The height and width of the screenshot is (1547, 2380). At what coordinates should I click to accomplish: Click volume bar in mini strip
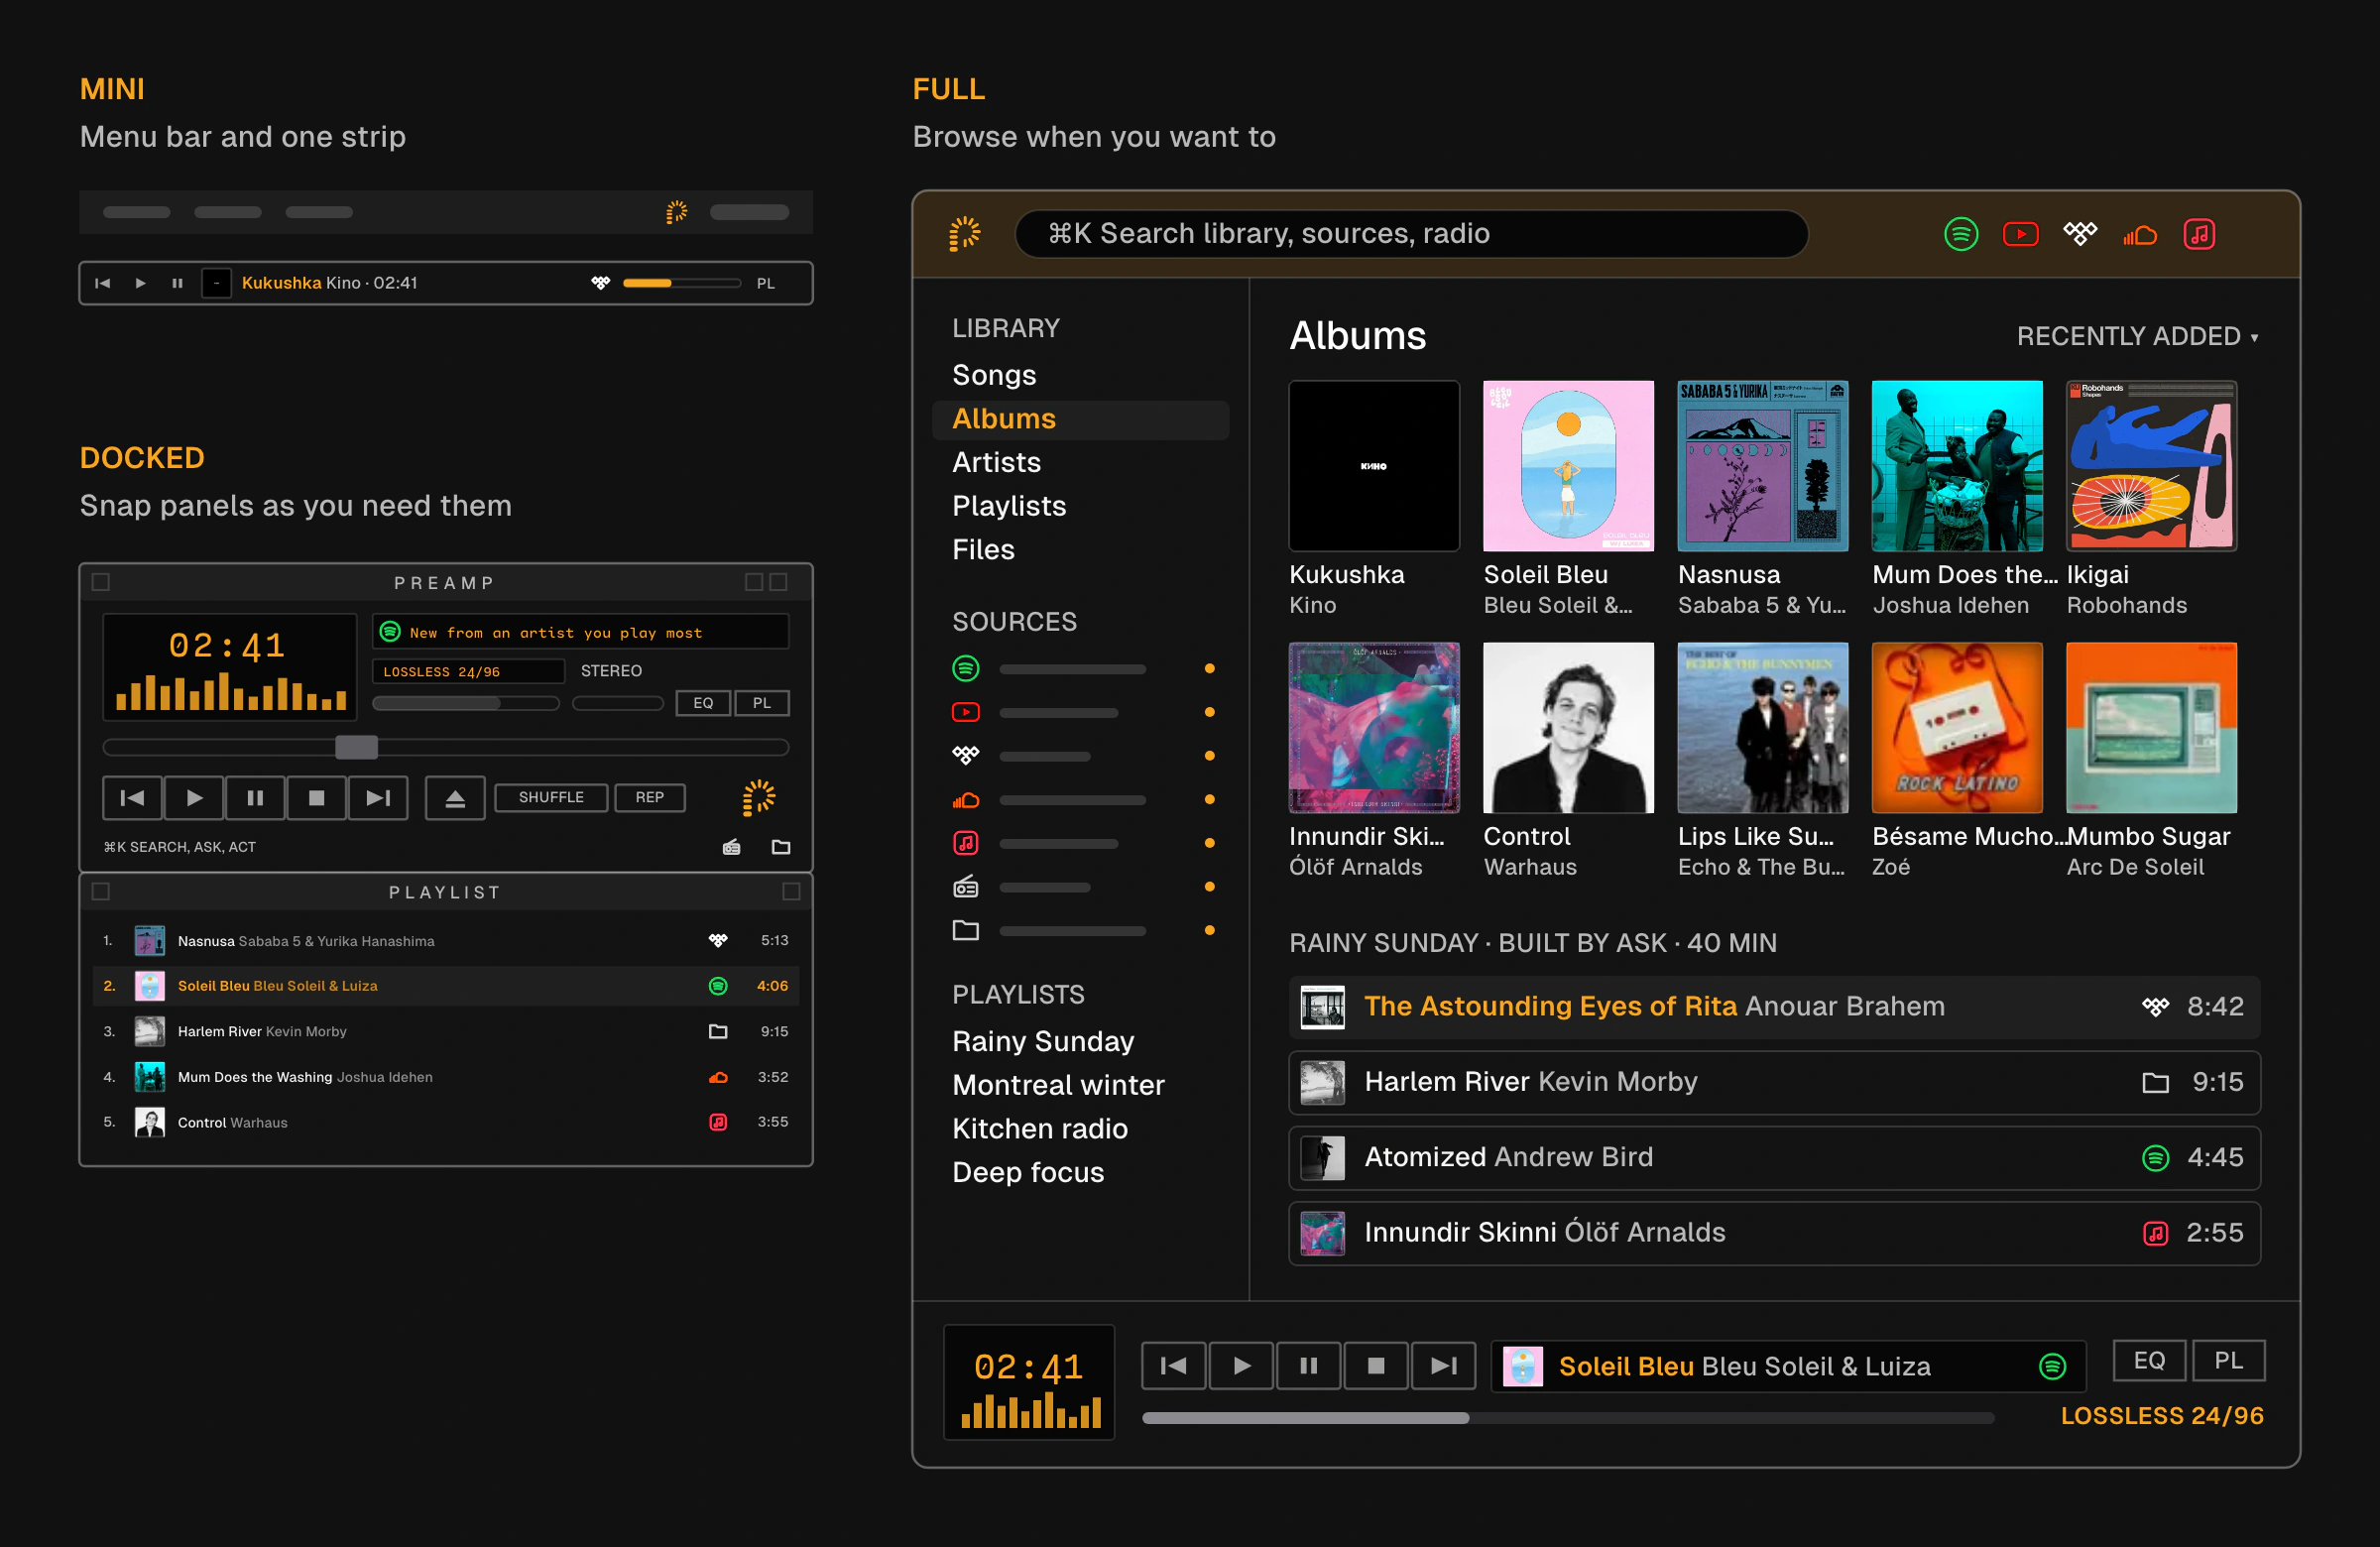click(x=681, y=283)
